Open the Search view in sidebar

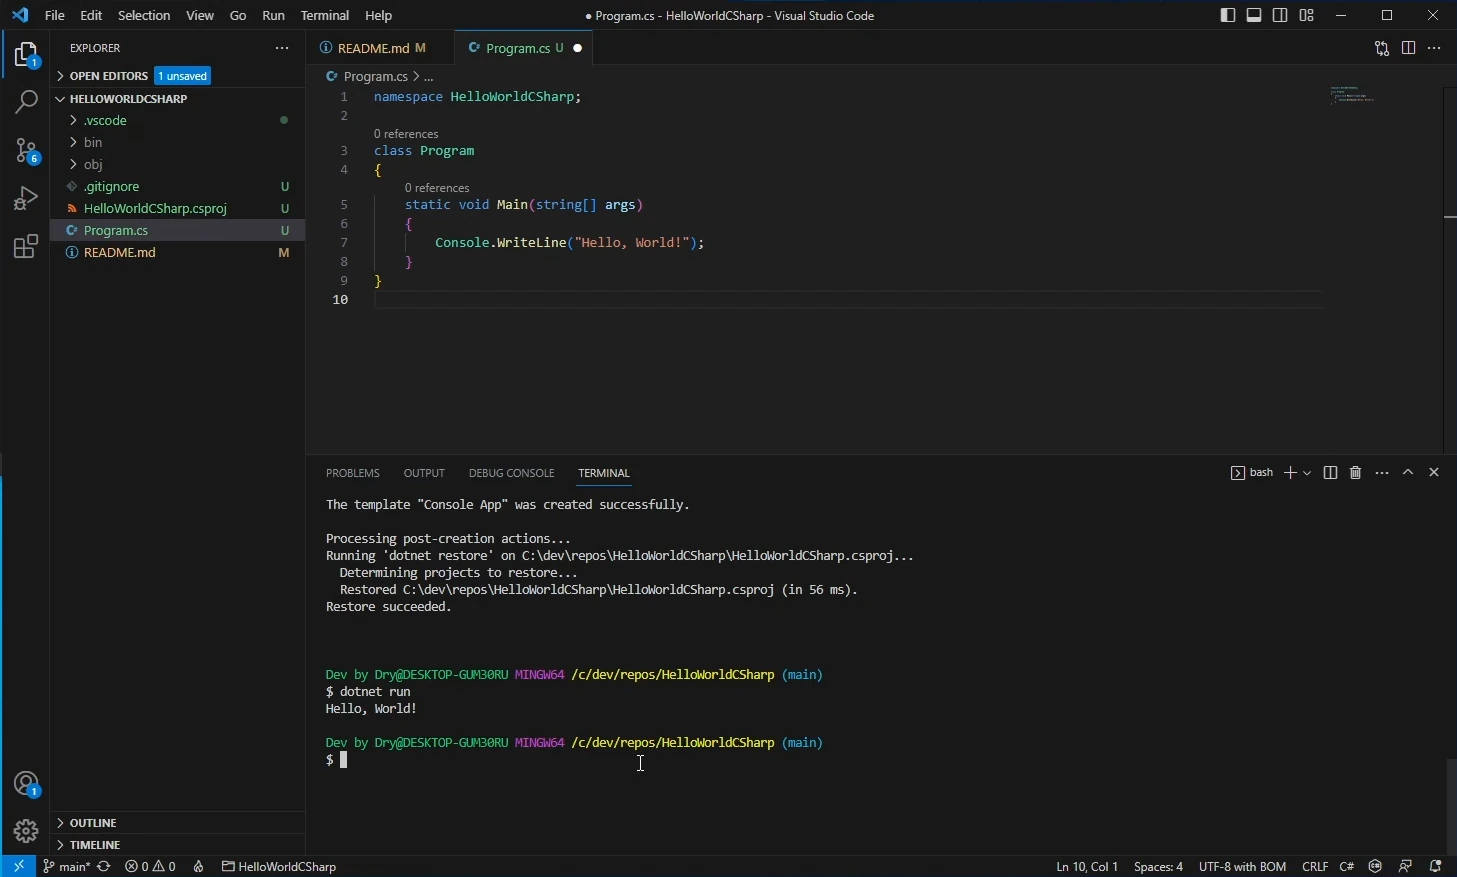pyautogui.click(x=25, y=102)
